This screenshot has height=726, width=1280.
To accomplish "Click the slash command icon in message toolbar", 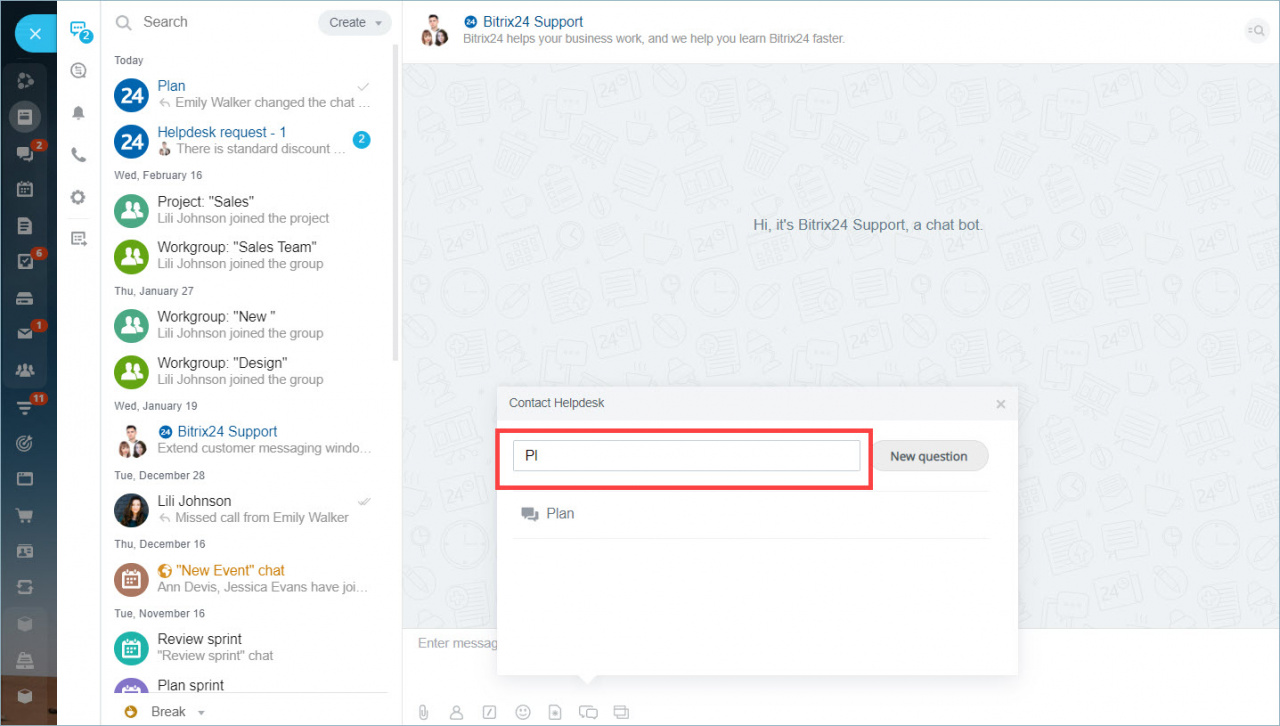I will tap(489, 712).
